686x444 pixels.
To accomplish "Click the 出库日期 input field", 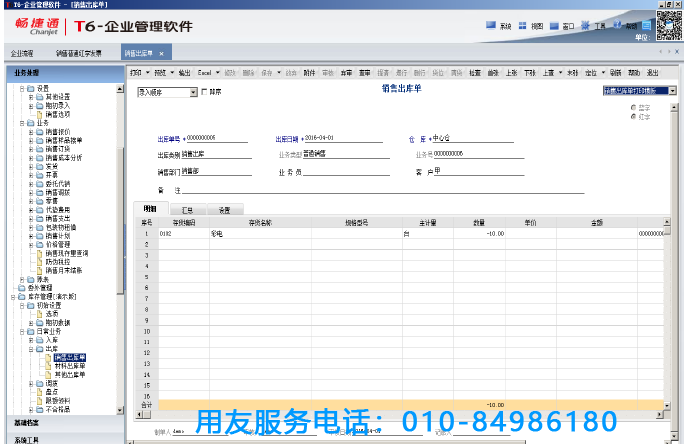I will click(343, 138).
